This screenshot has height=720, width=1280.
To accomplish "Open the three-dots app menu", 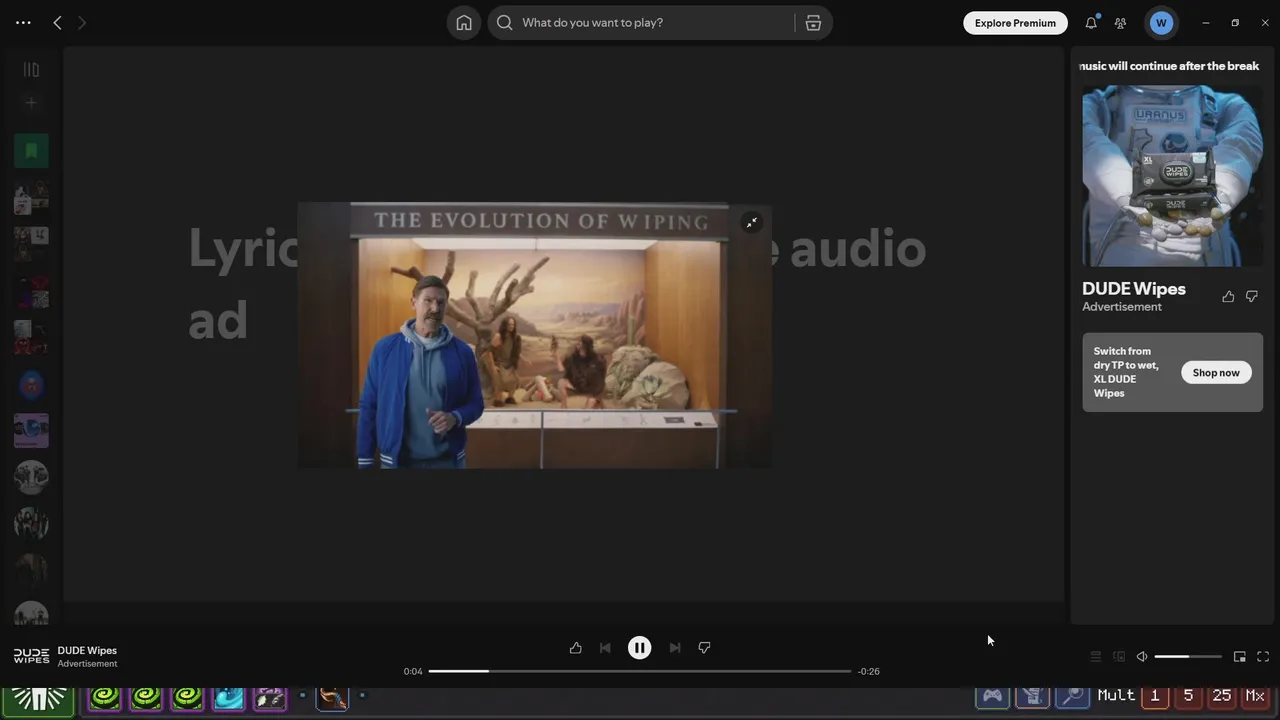I will pyautogui.click(x=23, y=22).
